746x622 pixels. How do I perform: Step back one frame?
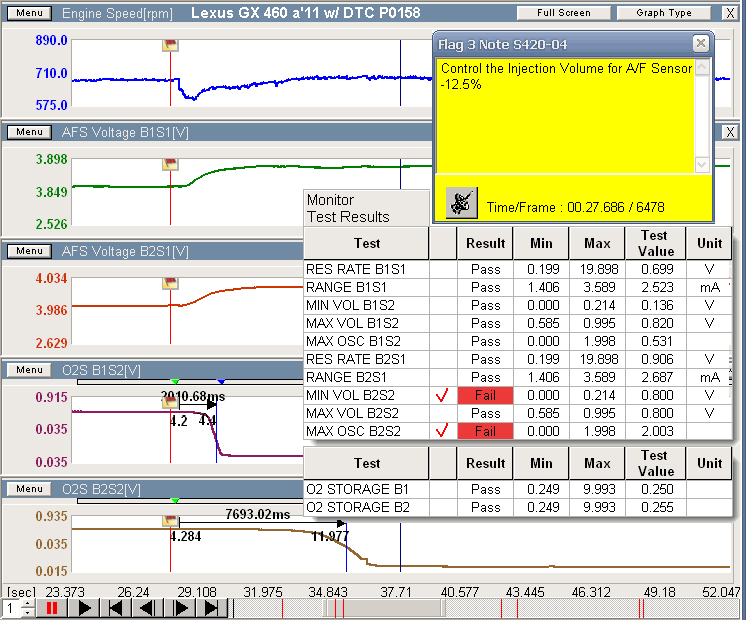pyautogui.click(x=149, y=608)
